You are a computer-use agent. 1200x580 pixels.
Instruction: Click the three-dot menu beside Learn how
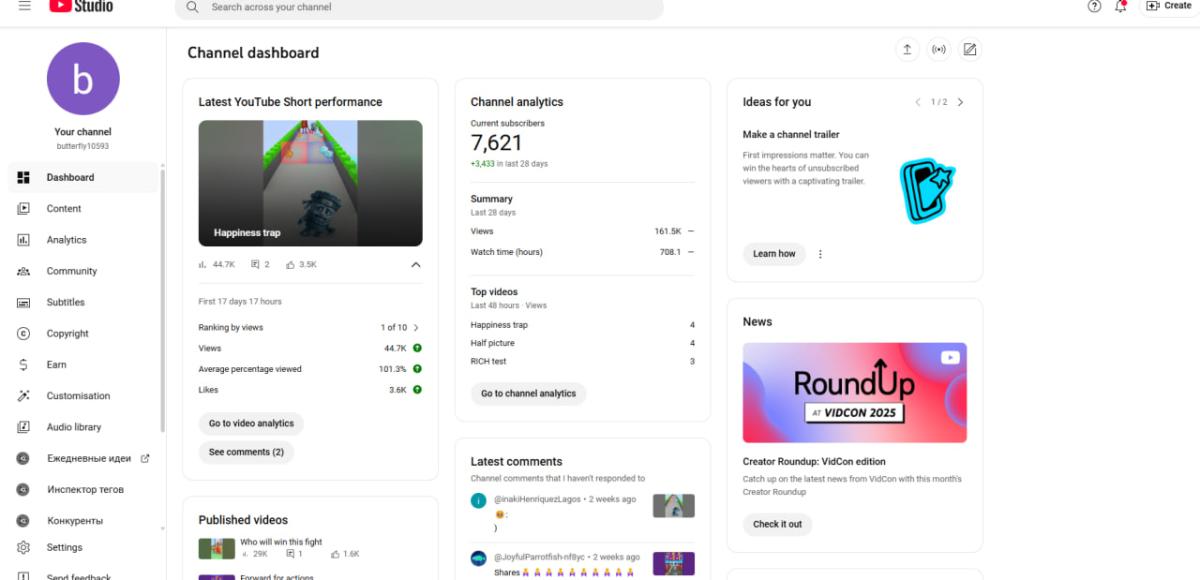820,254
